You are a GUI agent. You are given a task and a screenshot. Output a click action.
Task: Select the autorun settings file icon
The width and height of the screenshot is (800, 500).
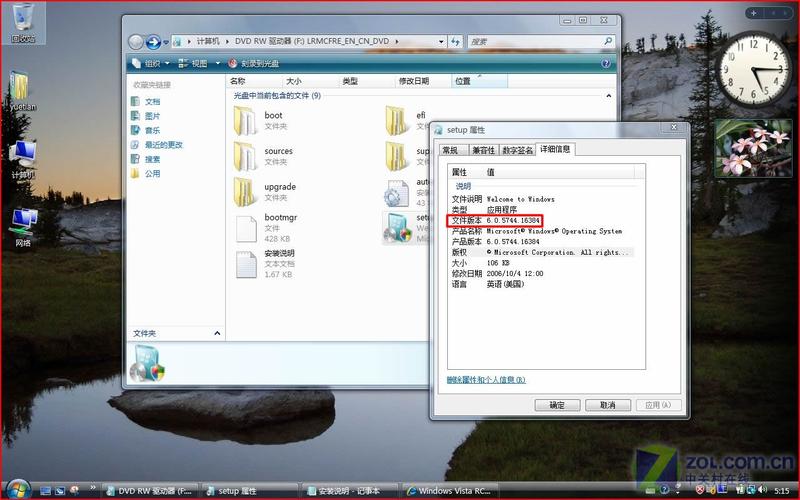(x=396, y=193)
